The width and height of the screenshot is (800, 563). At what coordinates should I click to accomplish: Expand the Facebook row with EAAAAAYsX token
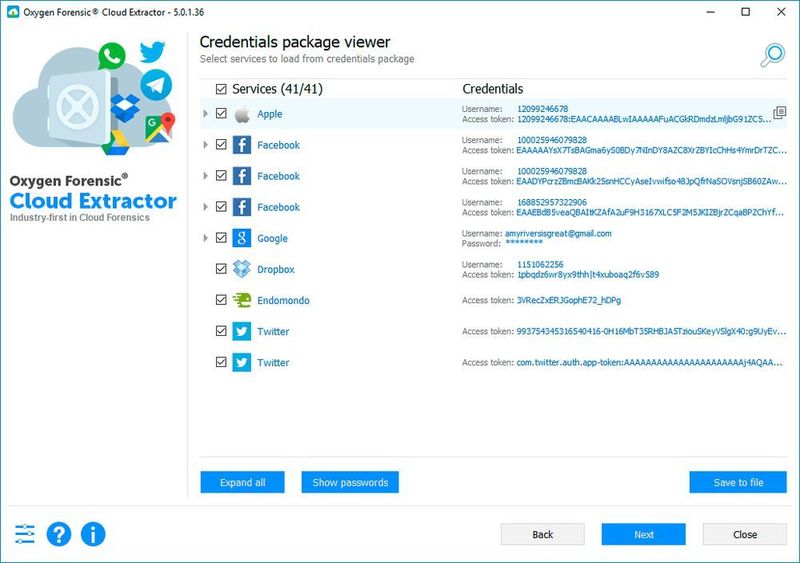point(205,144)
